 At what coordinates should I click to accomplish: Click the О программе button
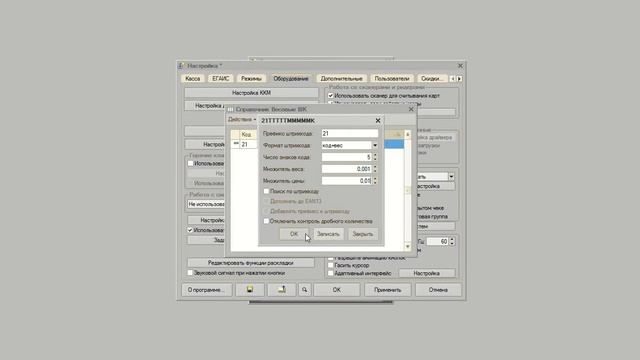click(x=207, y=290)
